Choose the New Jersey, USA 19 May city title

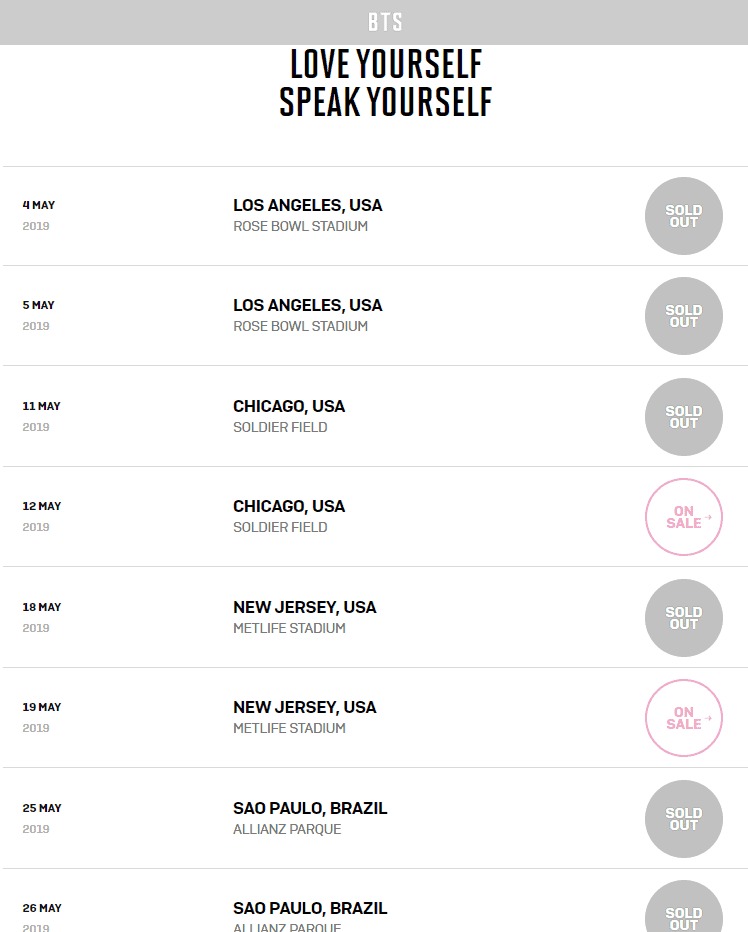point(305,707)
